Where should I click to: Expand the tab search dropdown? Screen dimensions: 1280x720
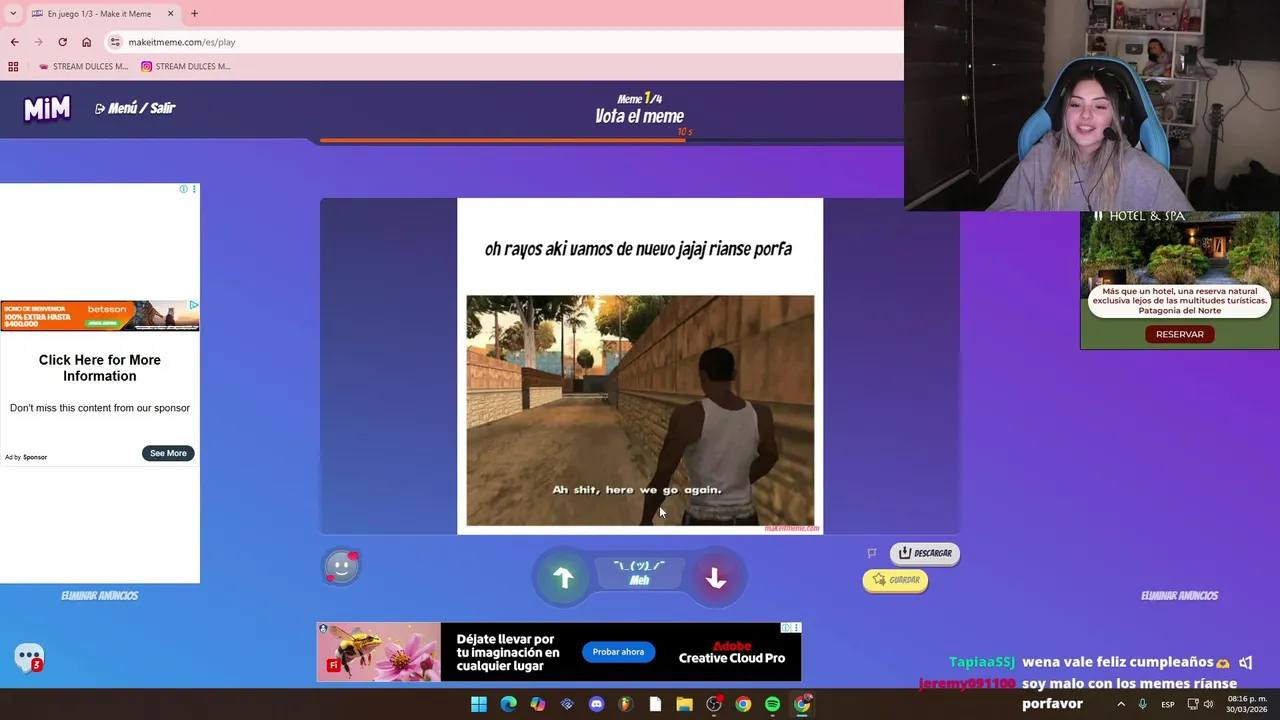(13, 14)
